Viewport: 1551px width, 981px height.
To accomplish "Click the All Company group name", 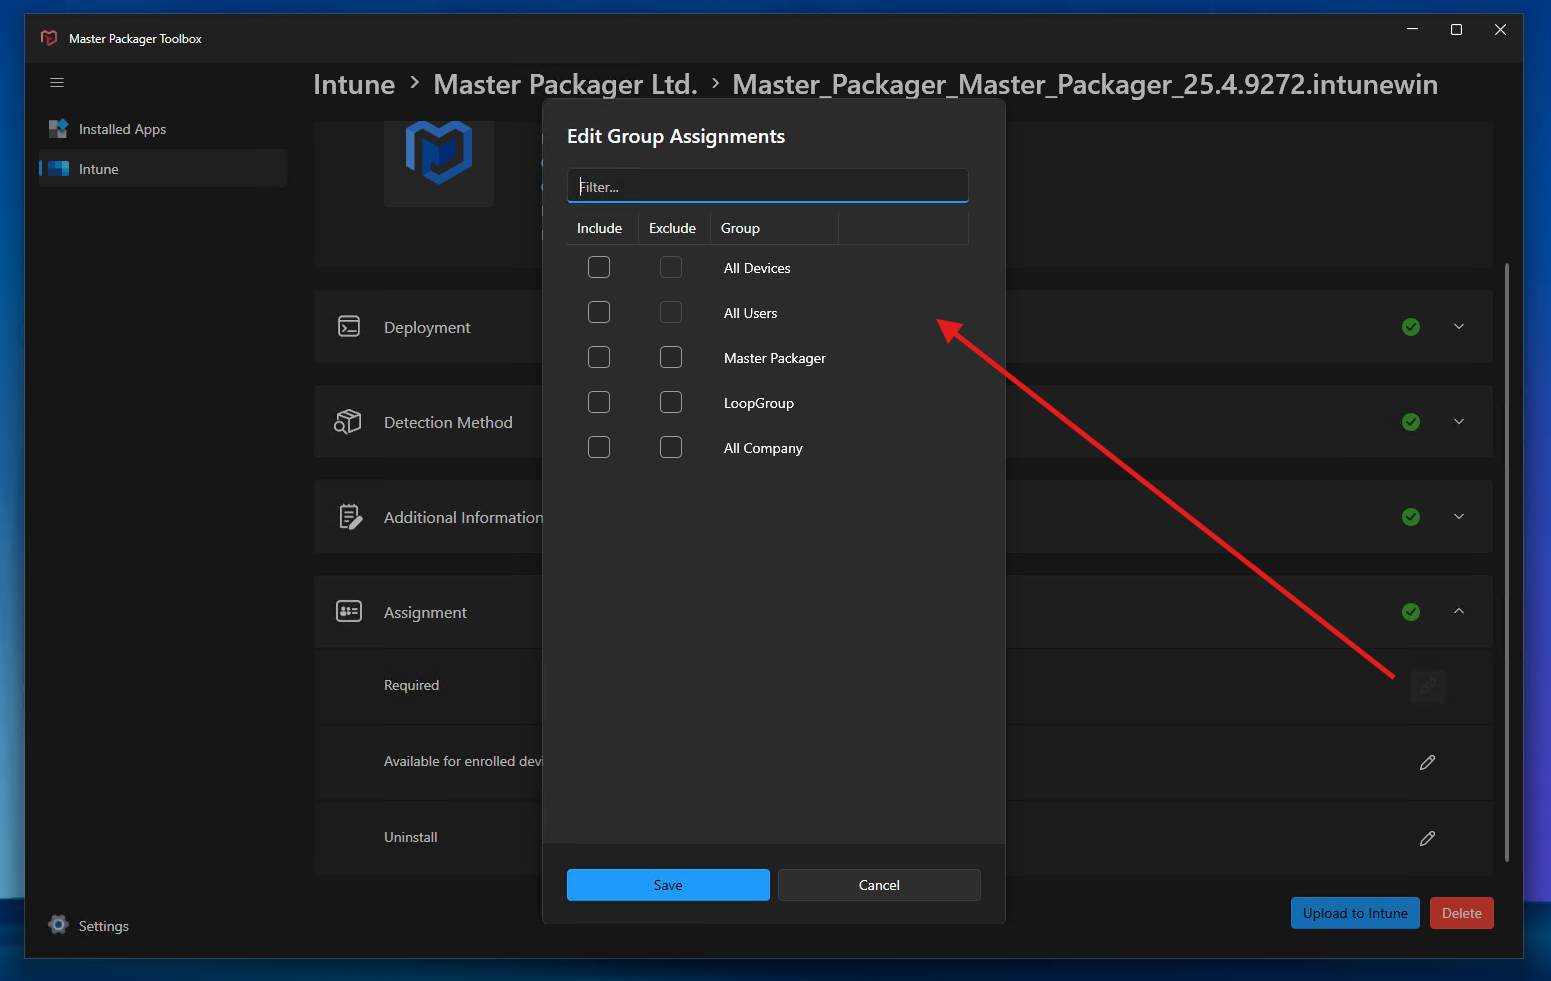I will tap(763, 448).
